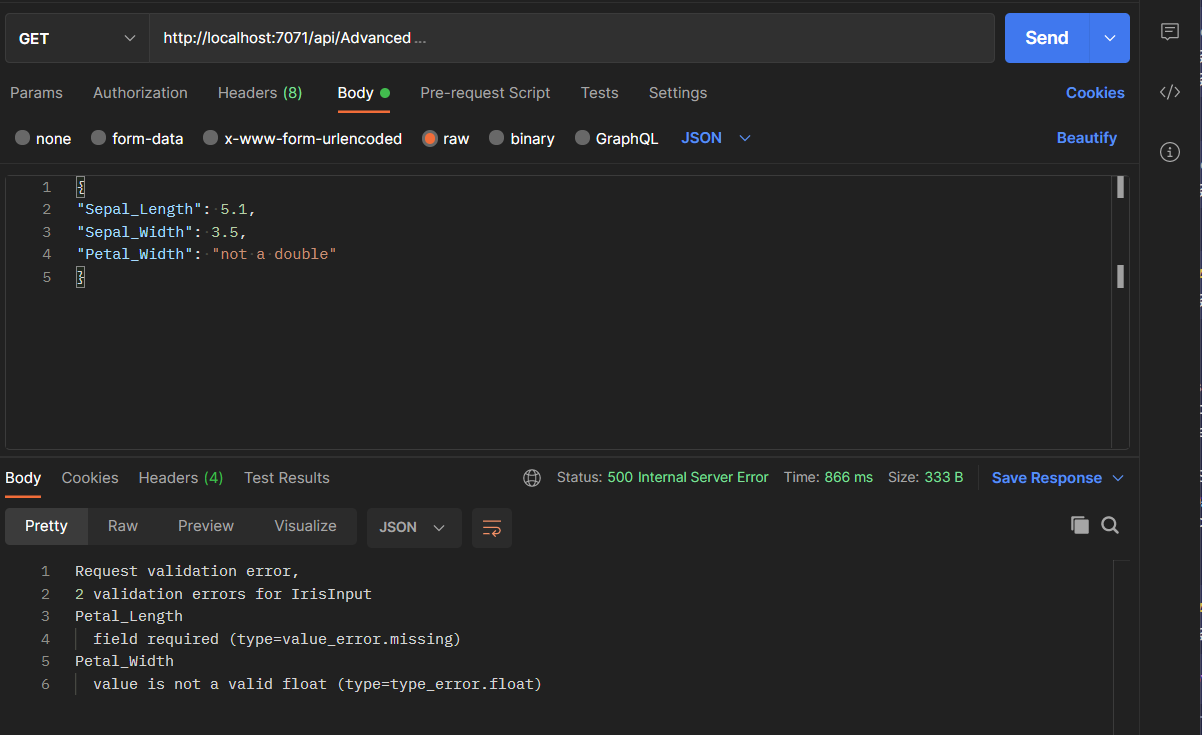This screenshot has width=1202, height=735.
Task: Open the comments panel
Action: pyautogui.click(x=1170, y=32)
